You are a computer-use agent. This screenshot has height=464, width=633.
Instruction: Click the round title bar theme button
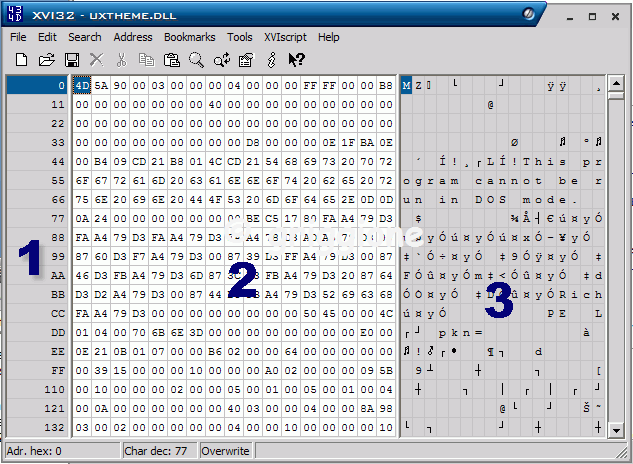tap(528, 14)
